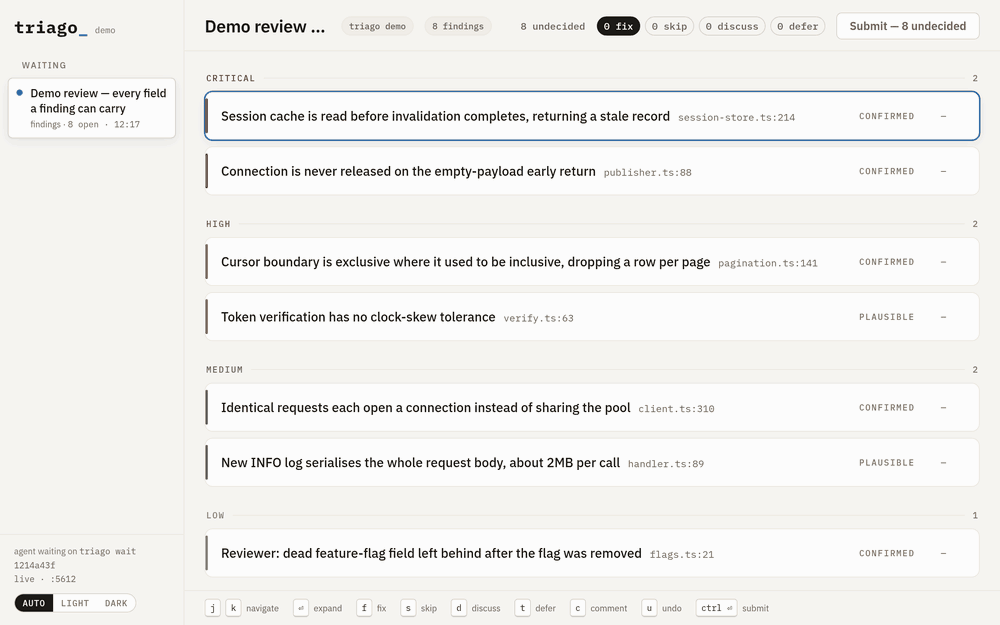This screenshot has width=1000, height=625.
Task: Click CONFIRMED status on dead feature-flag row
Action: coord(886,553)
